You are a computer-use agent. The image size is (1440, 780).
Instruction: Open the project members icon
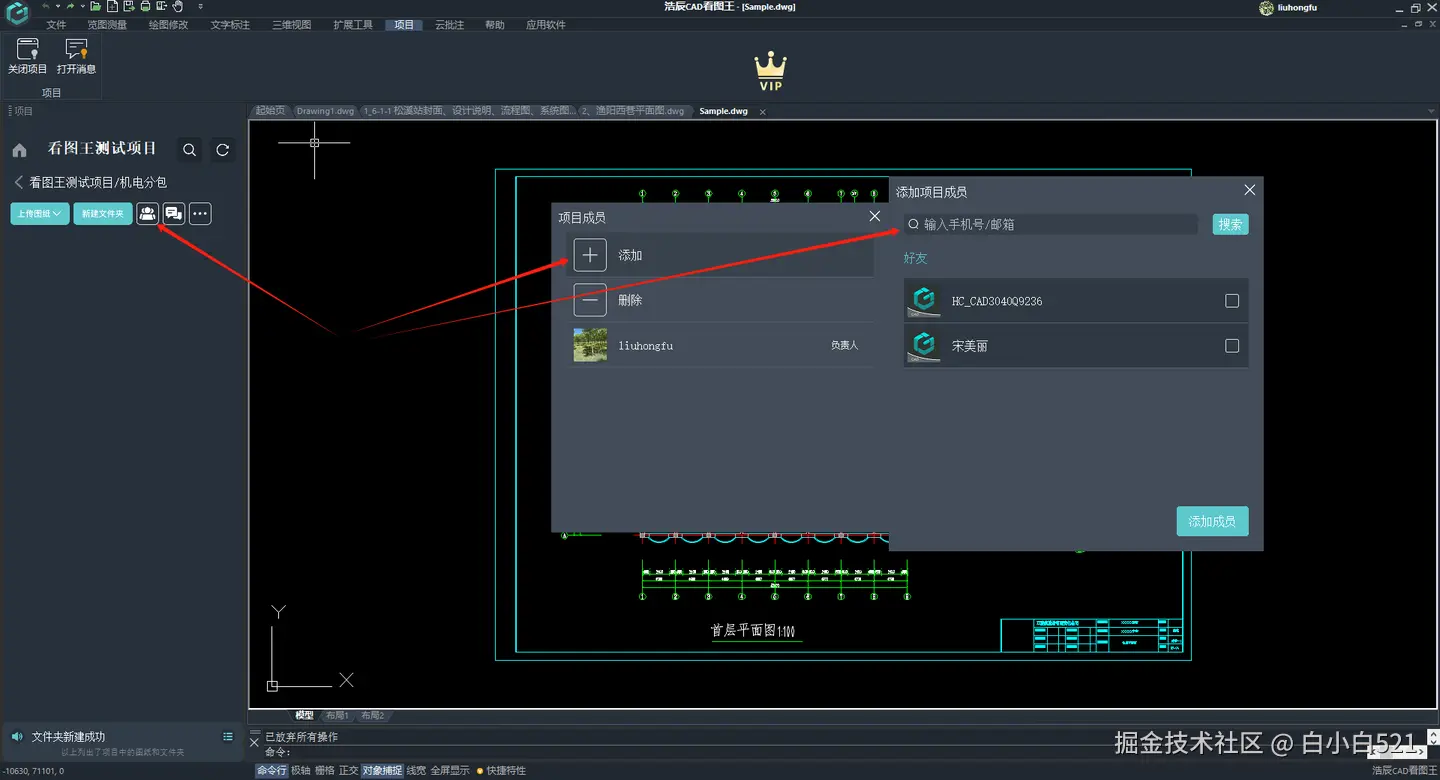(147, 213)
